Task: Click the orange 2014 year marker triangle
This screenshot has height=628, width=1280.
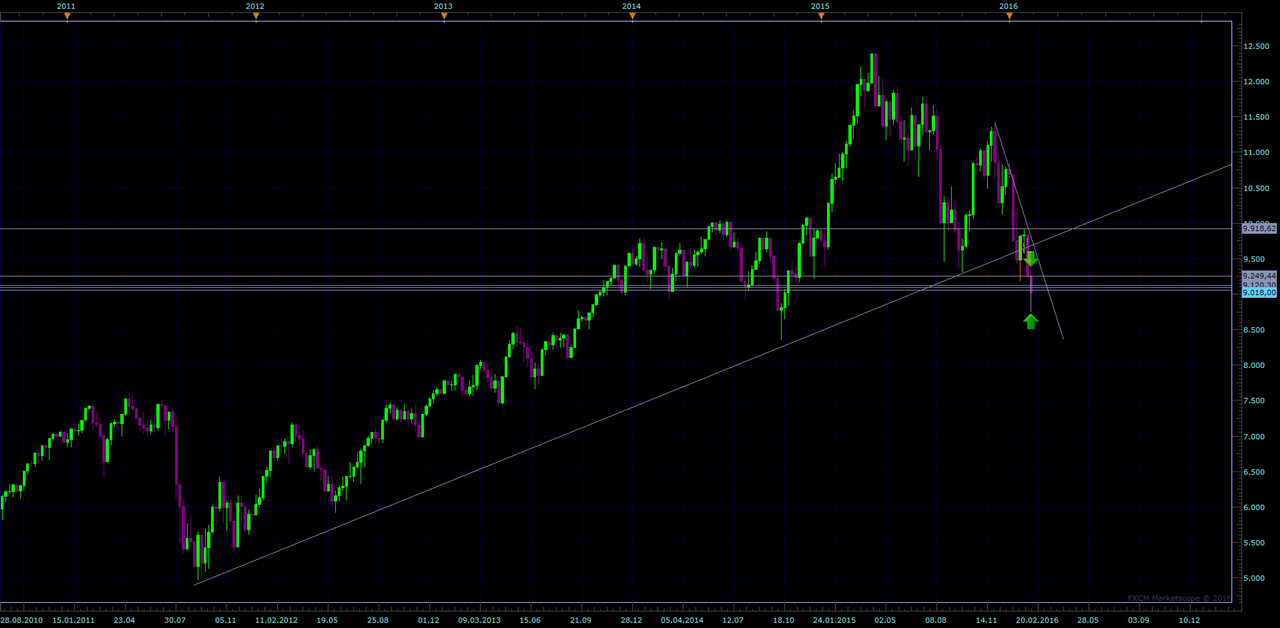Action: (632, 16)
